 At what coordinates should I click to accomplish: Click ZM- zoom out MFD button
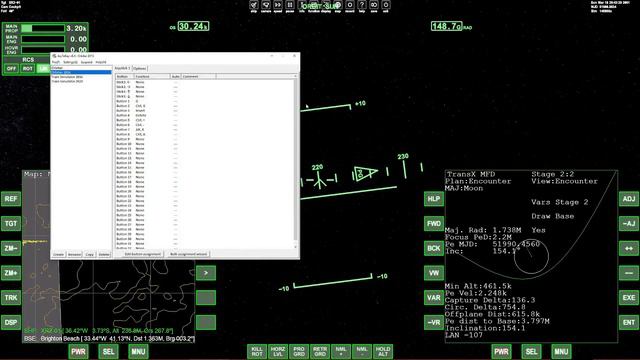11,248
